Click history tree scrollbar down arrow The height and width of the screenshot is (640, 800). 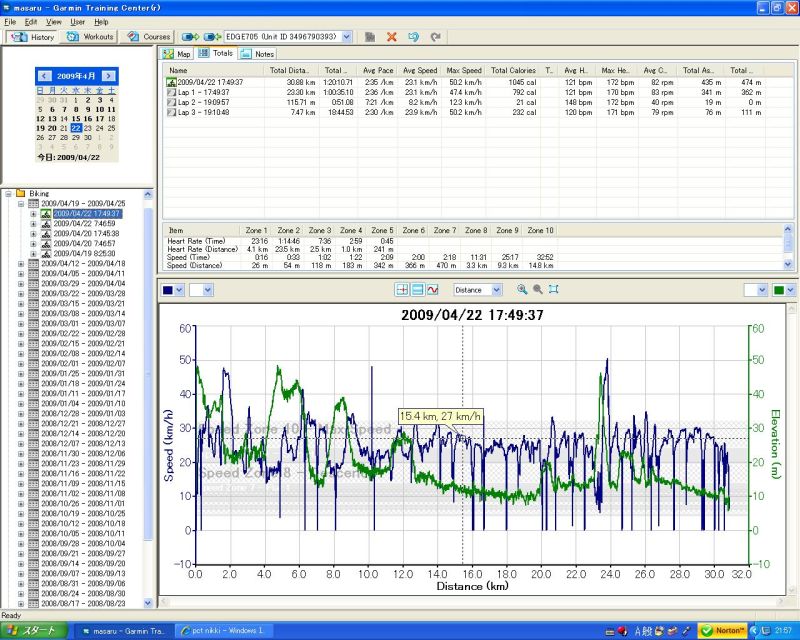(148, 603)
